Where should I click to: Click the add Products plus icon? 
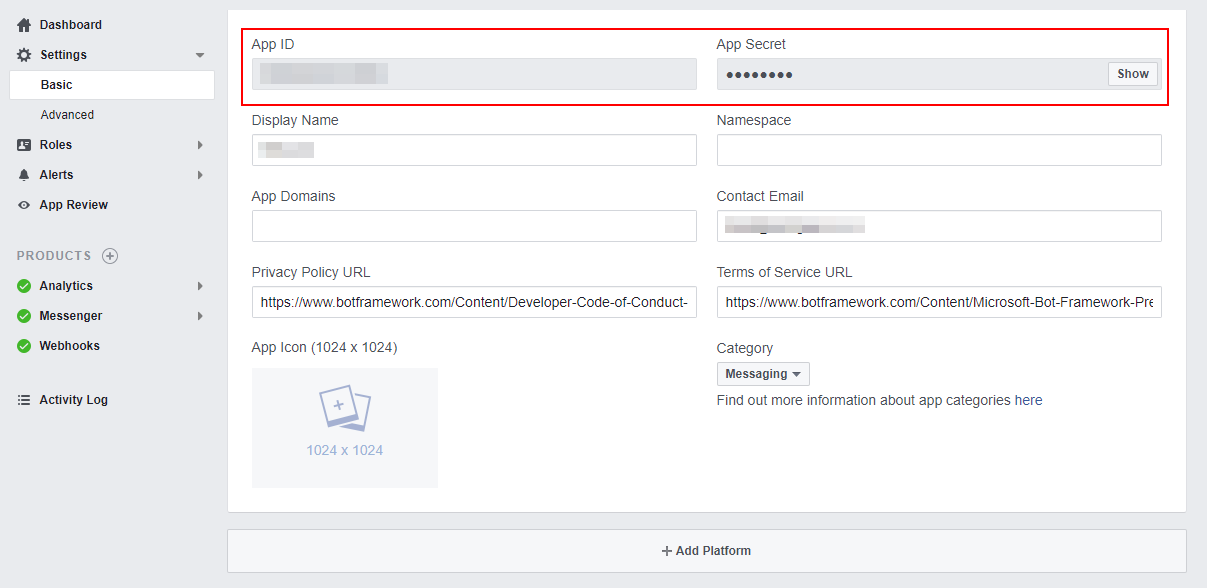pyautogui.click(x=110, y=256)
